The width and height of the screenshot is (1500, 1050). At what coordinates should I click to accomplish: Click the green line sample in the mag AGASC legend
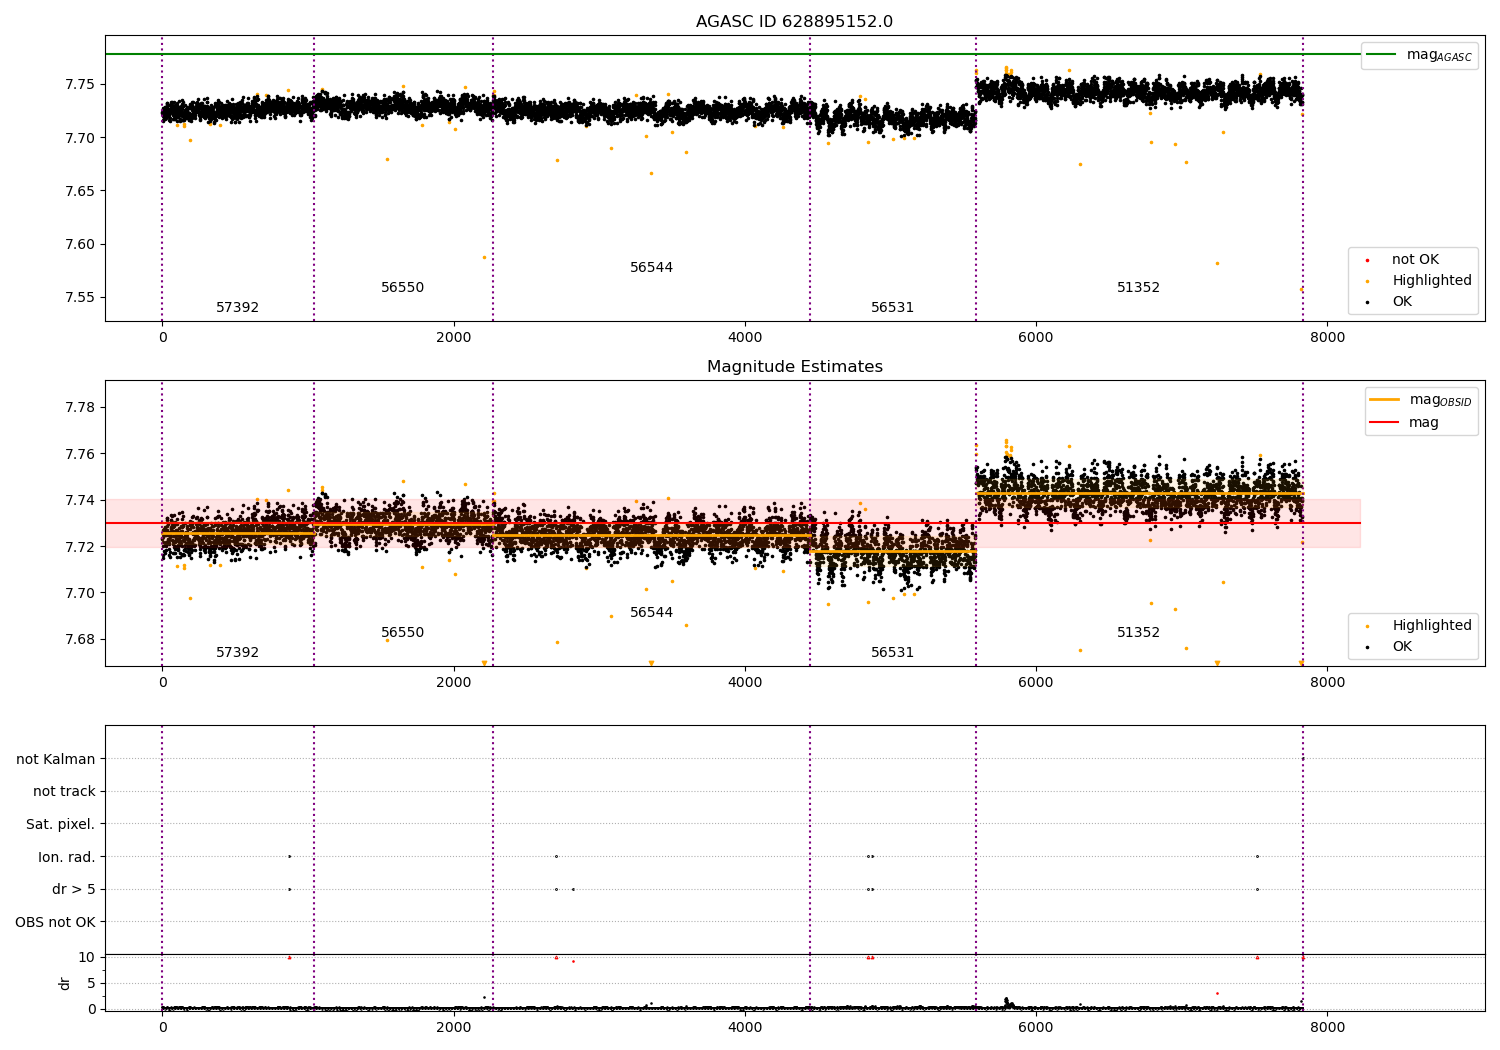coord(1381,55)
